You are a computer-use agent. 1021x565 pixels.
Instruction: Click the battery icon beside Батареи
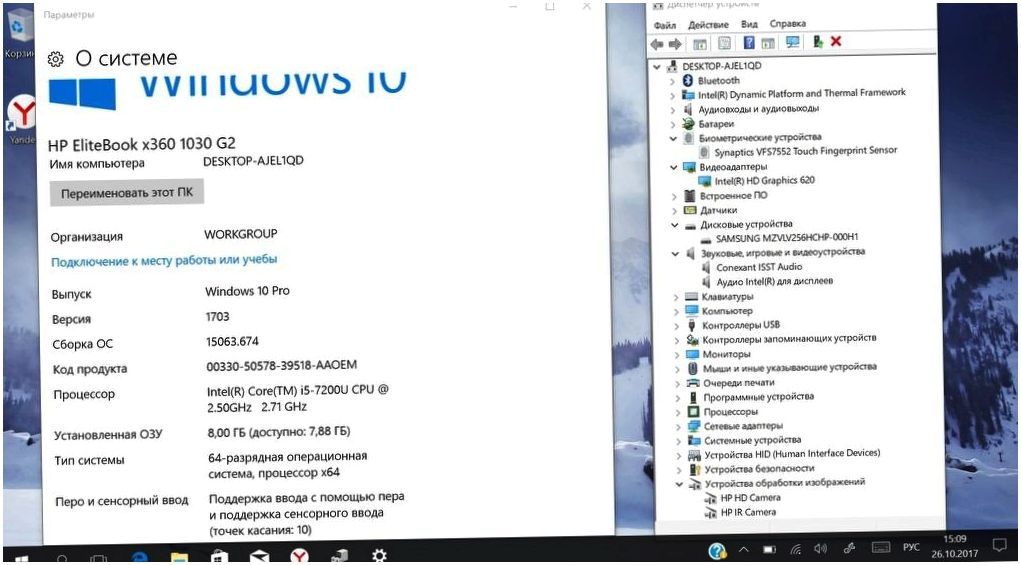click(x=688, y=123)
